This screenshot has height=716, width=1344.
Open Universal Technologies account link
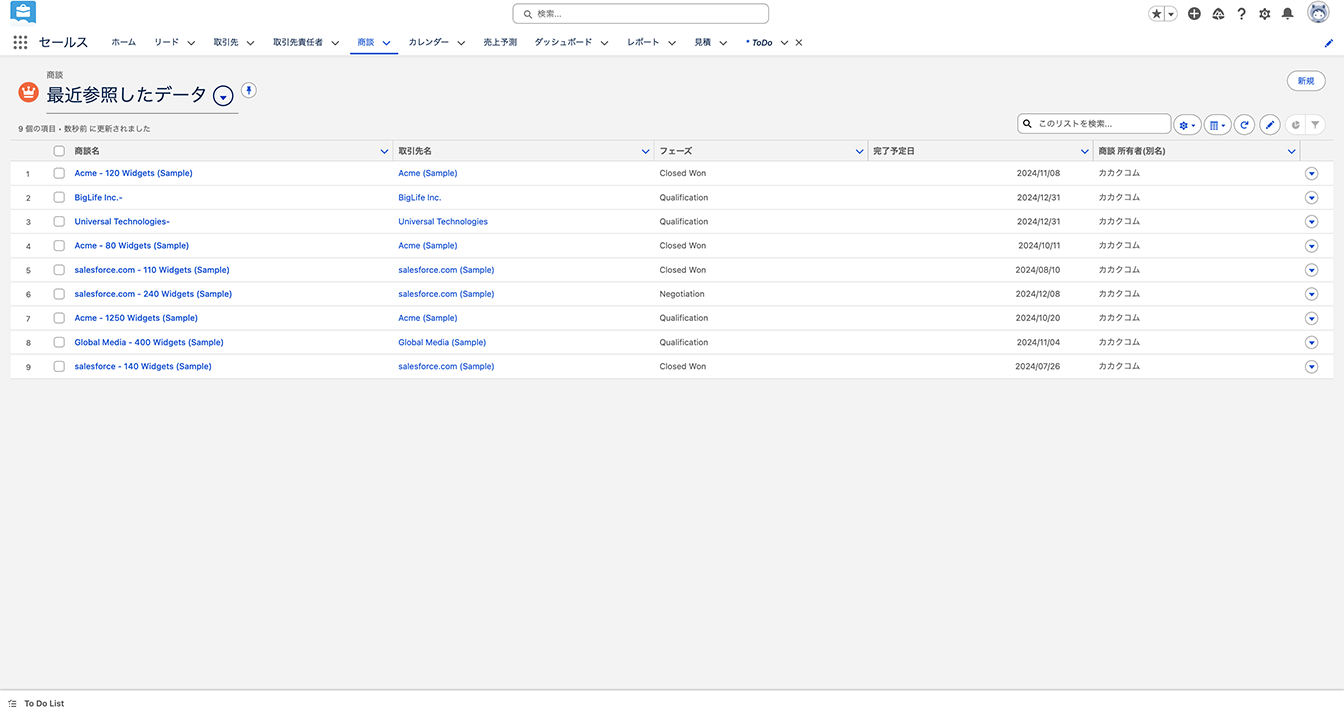(x=443, y=221)
